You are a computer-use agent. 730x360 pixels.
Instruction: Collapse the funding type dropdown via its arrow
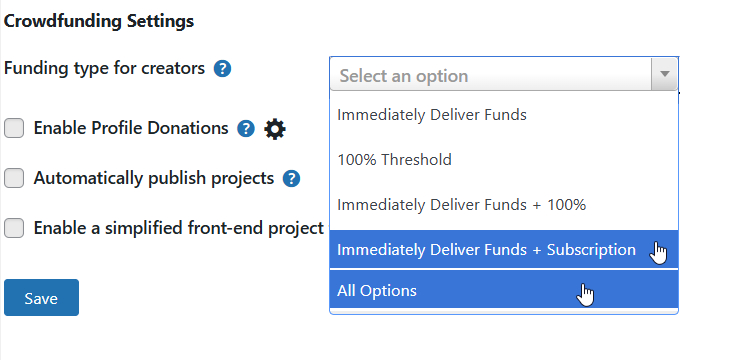click(664, 74)
